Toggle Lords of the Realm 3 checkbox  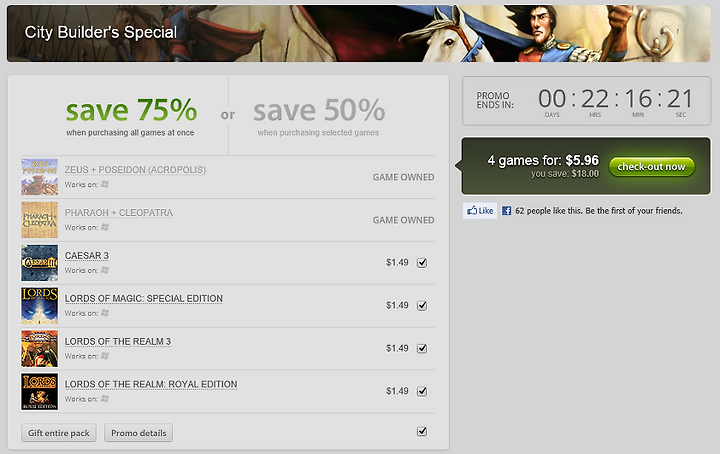(421, 348)
